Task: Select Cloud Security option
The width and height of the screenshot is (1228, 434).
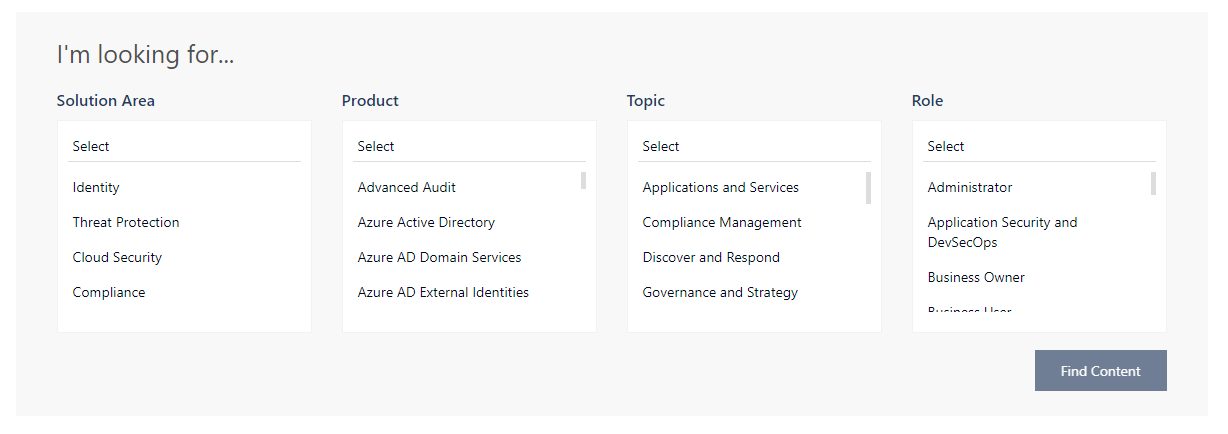Action: coord(117,257)
